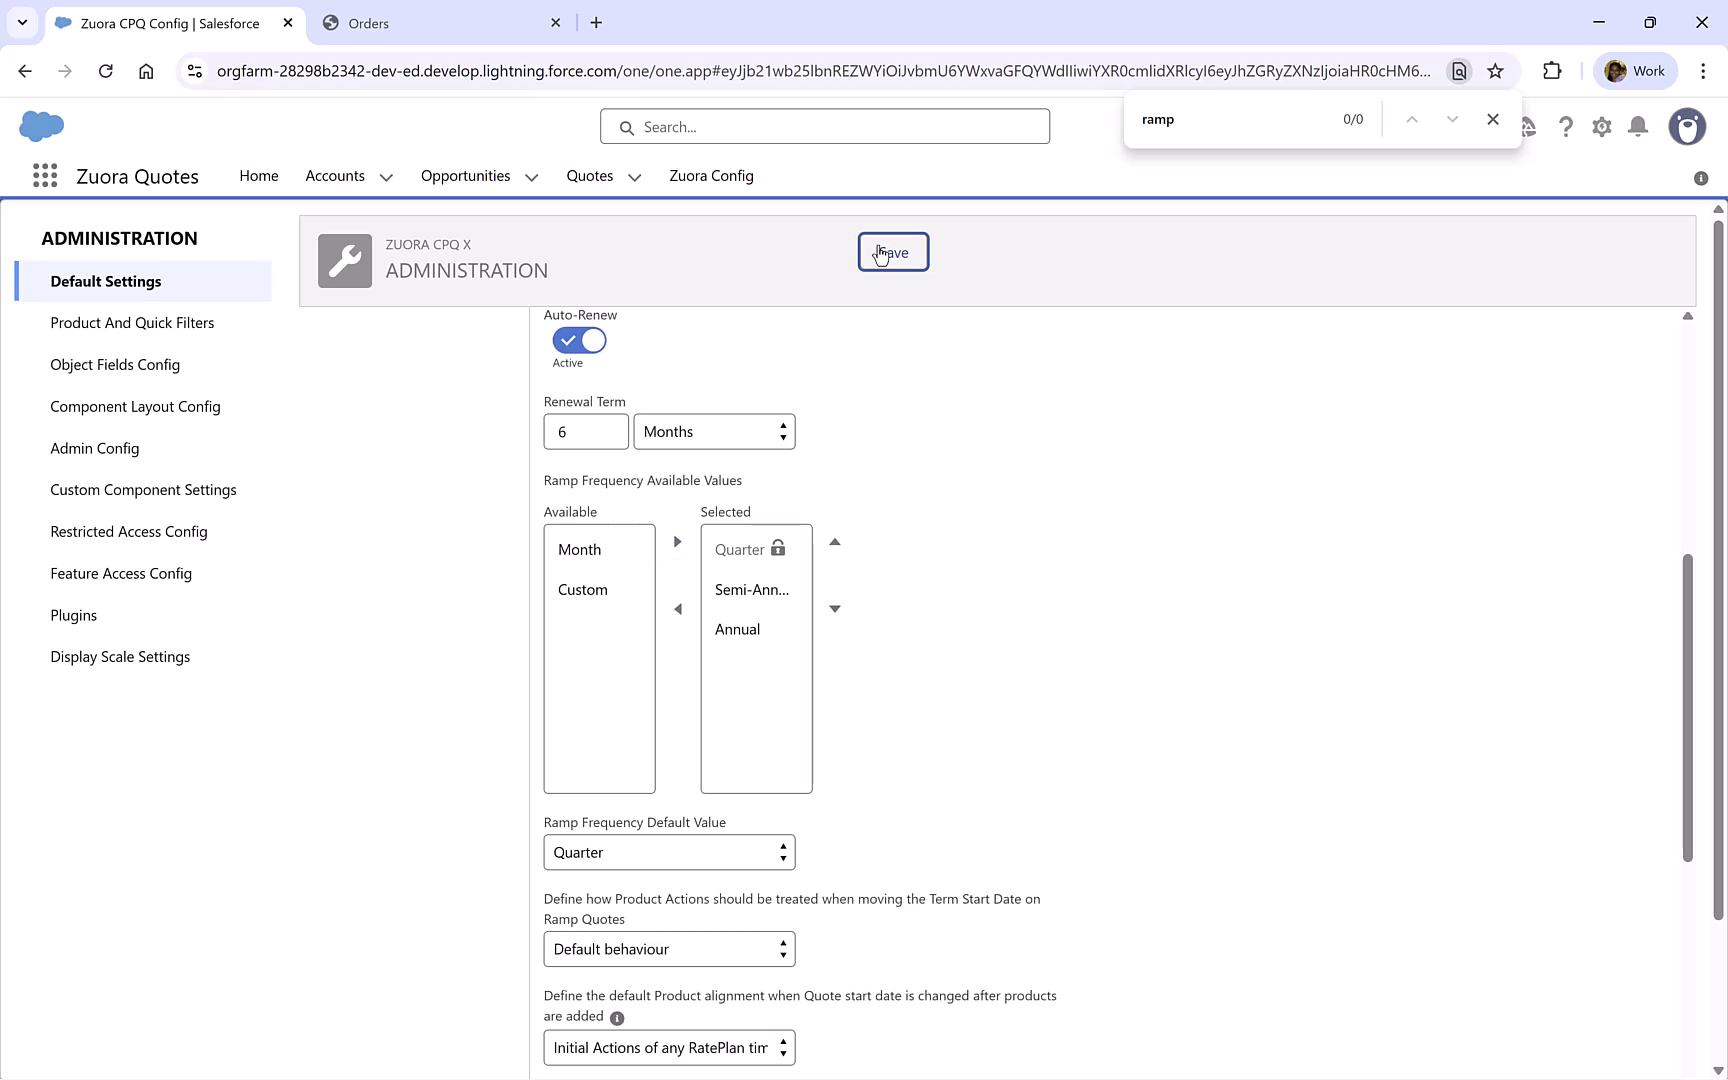This screenshot has height=1080, width=1728.
Task: Select Home in the navigation bar
Action: (x=258, y=176)
